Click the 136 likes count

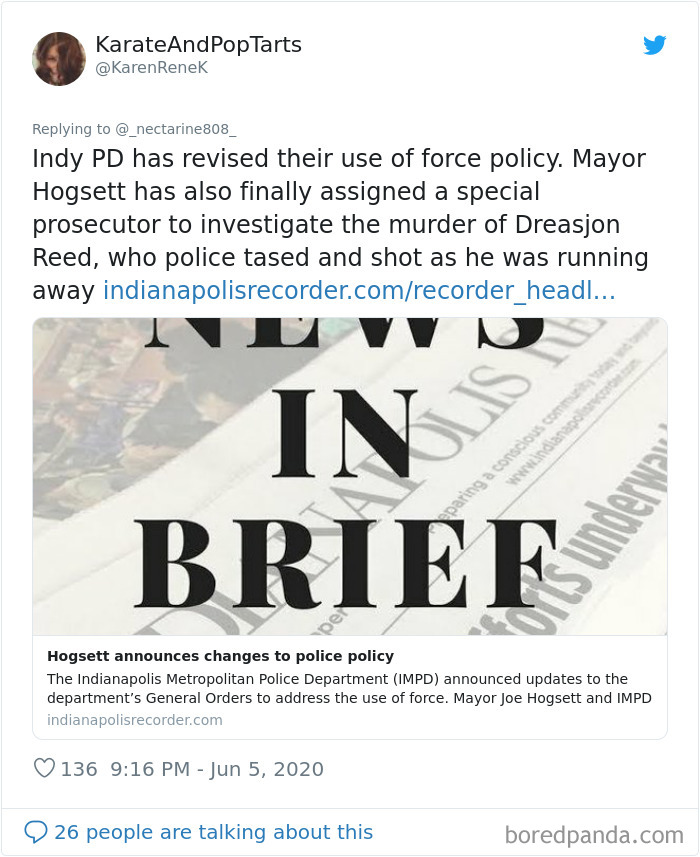click(x=79, y=769)
